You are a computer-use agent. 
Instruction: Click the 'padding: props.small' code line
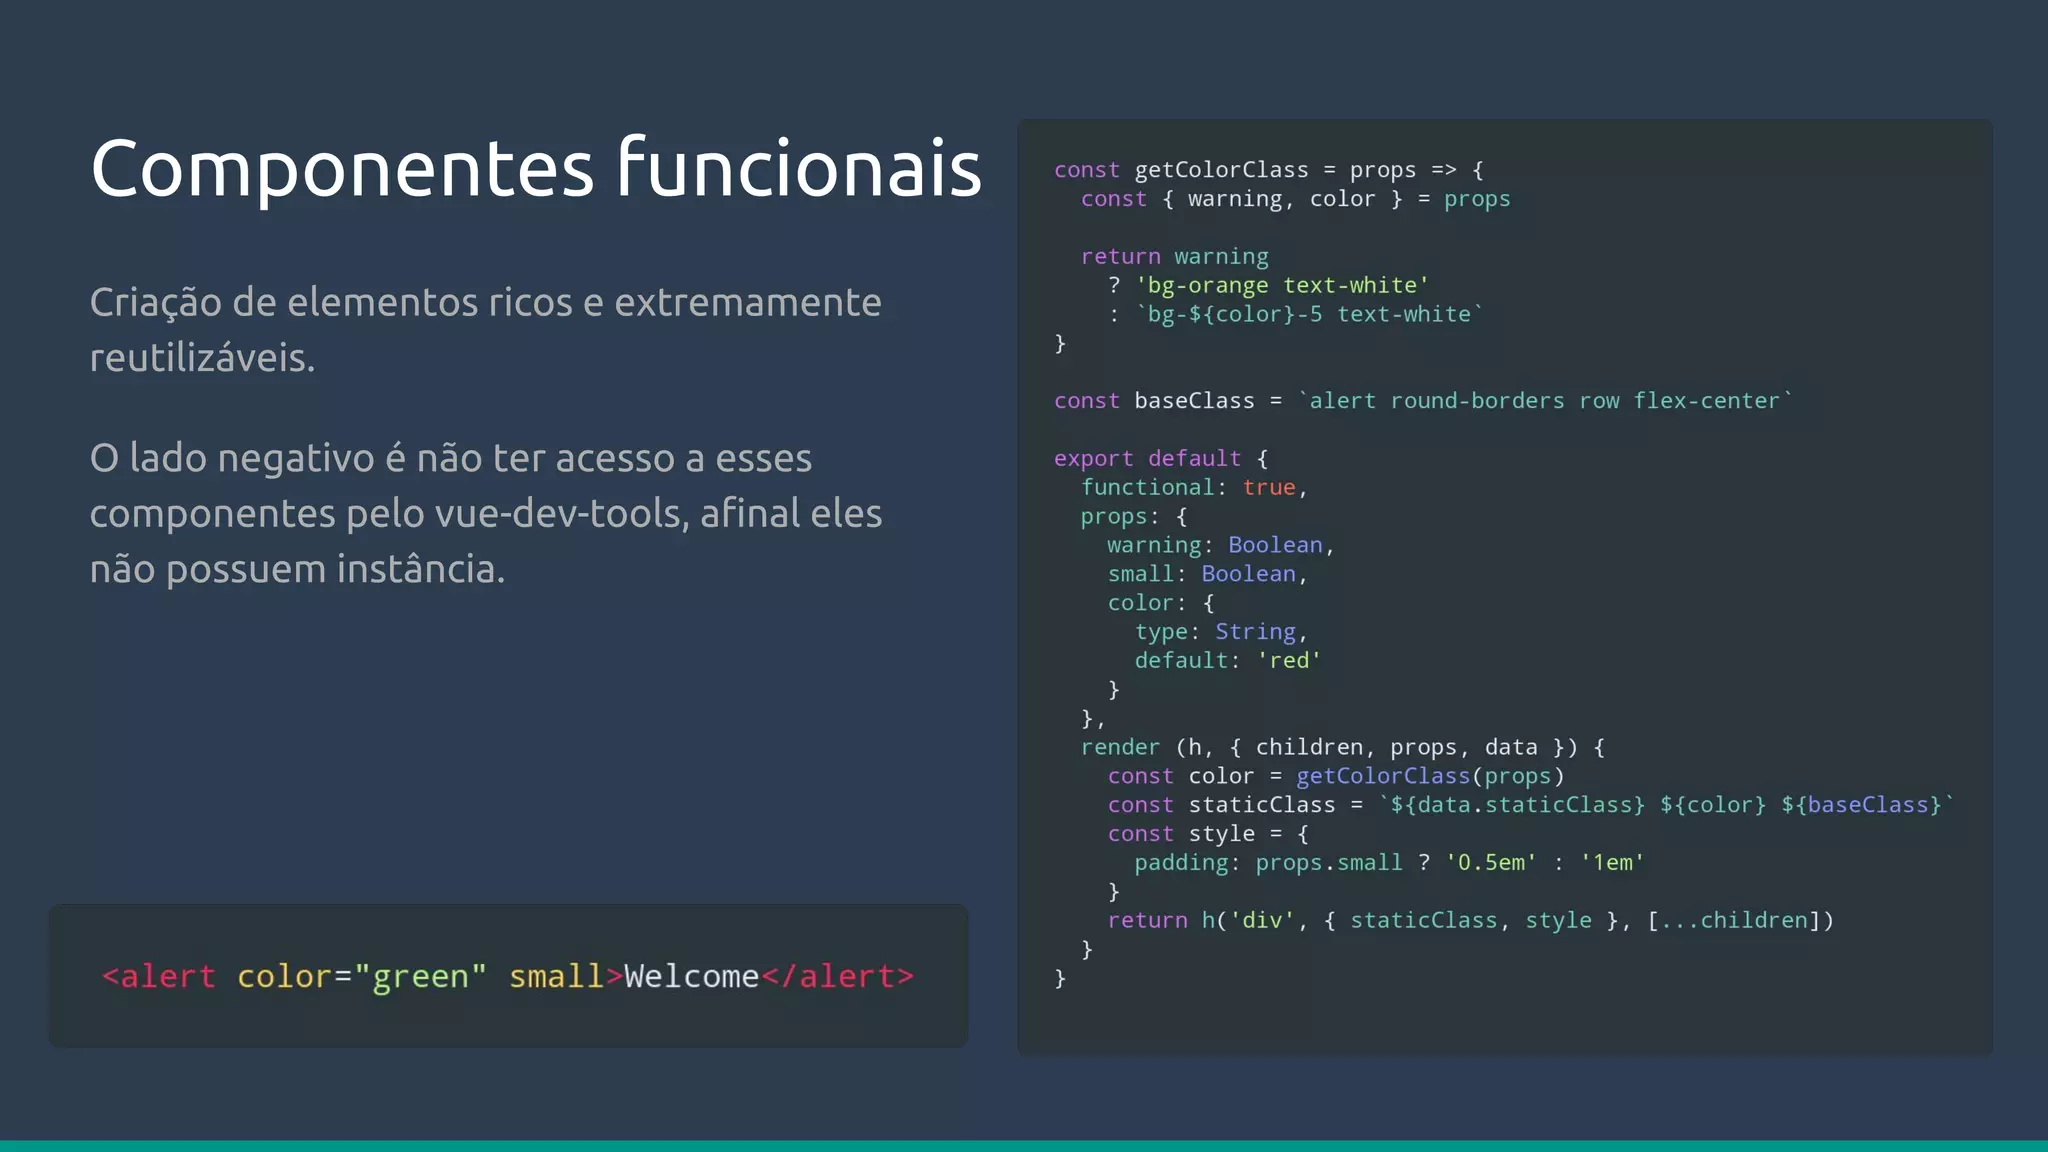pyautogui.click(x=1390, y=862)
